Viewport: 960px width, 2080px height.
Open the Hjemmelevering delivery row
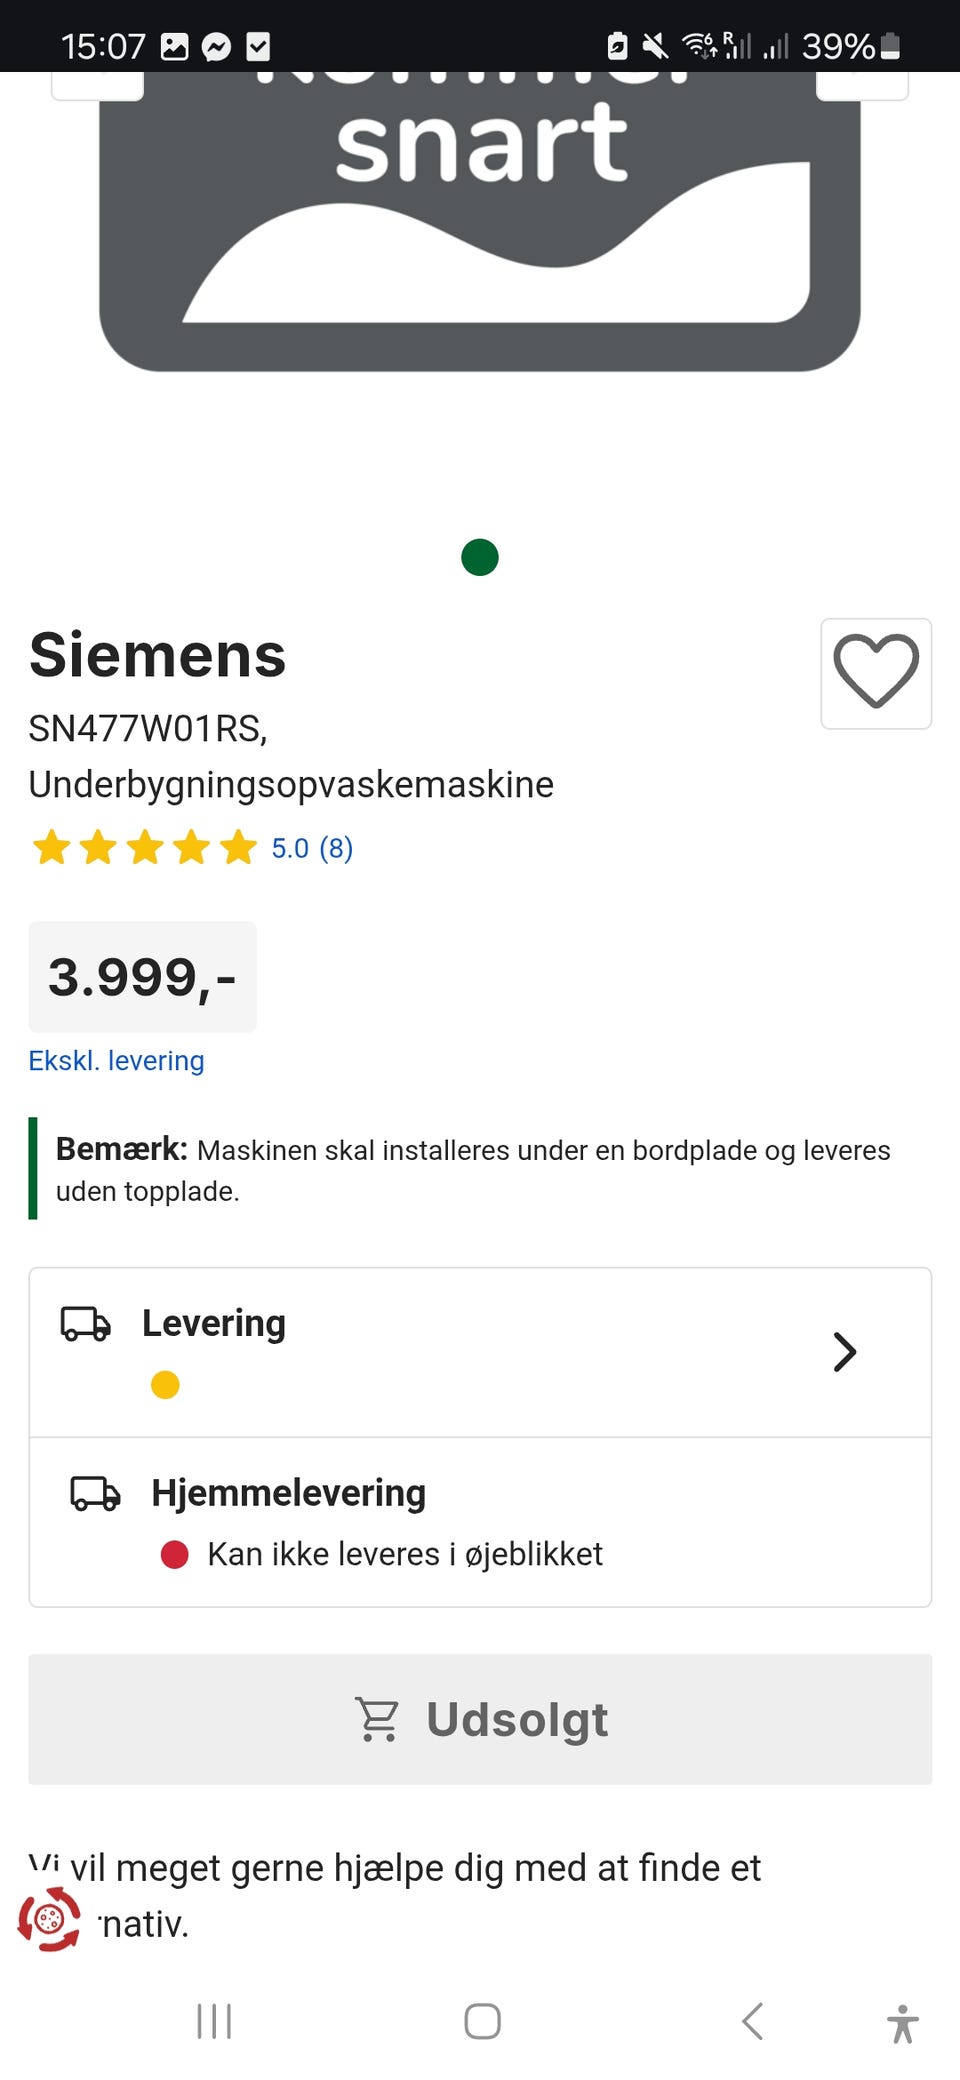(x=480, y=1522)
